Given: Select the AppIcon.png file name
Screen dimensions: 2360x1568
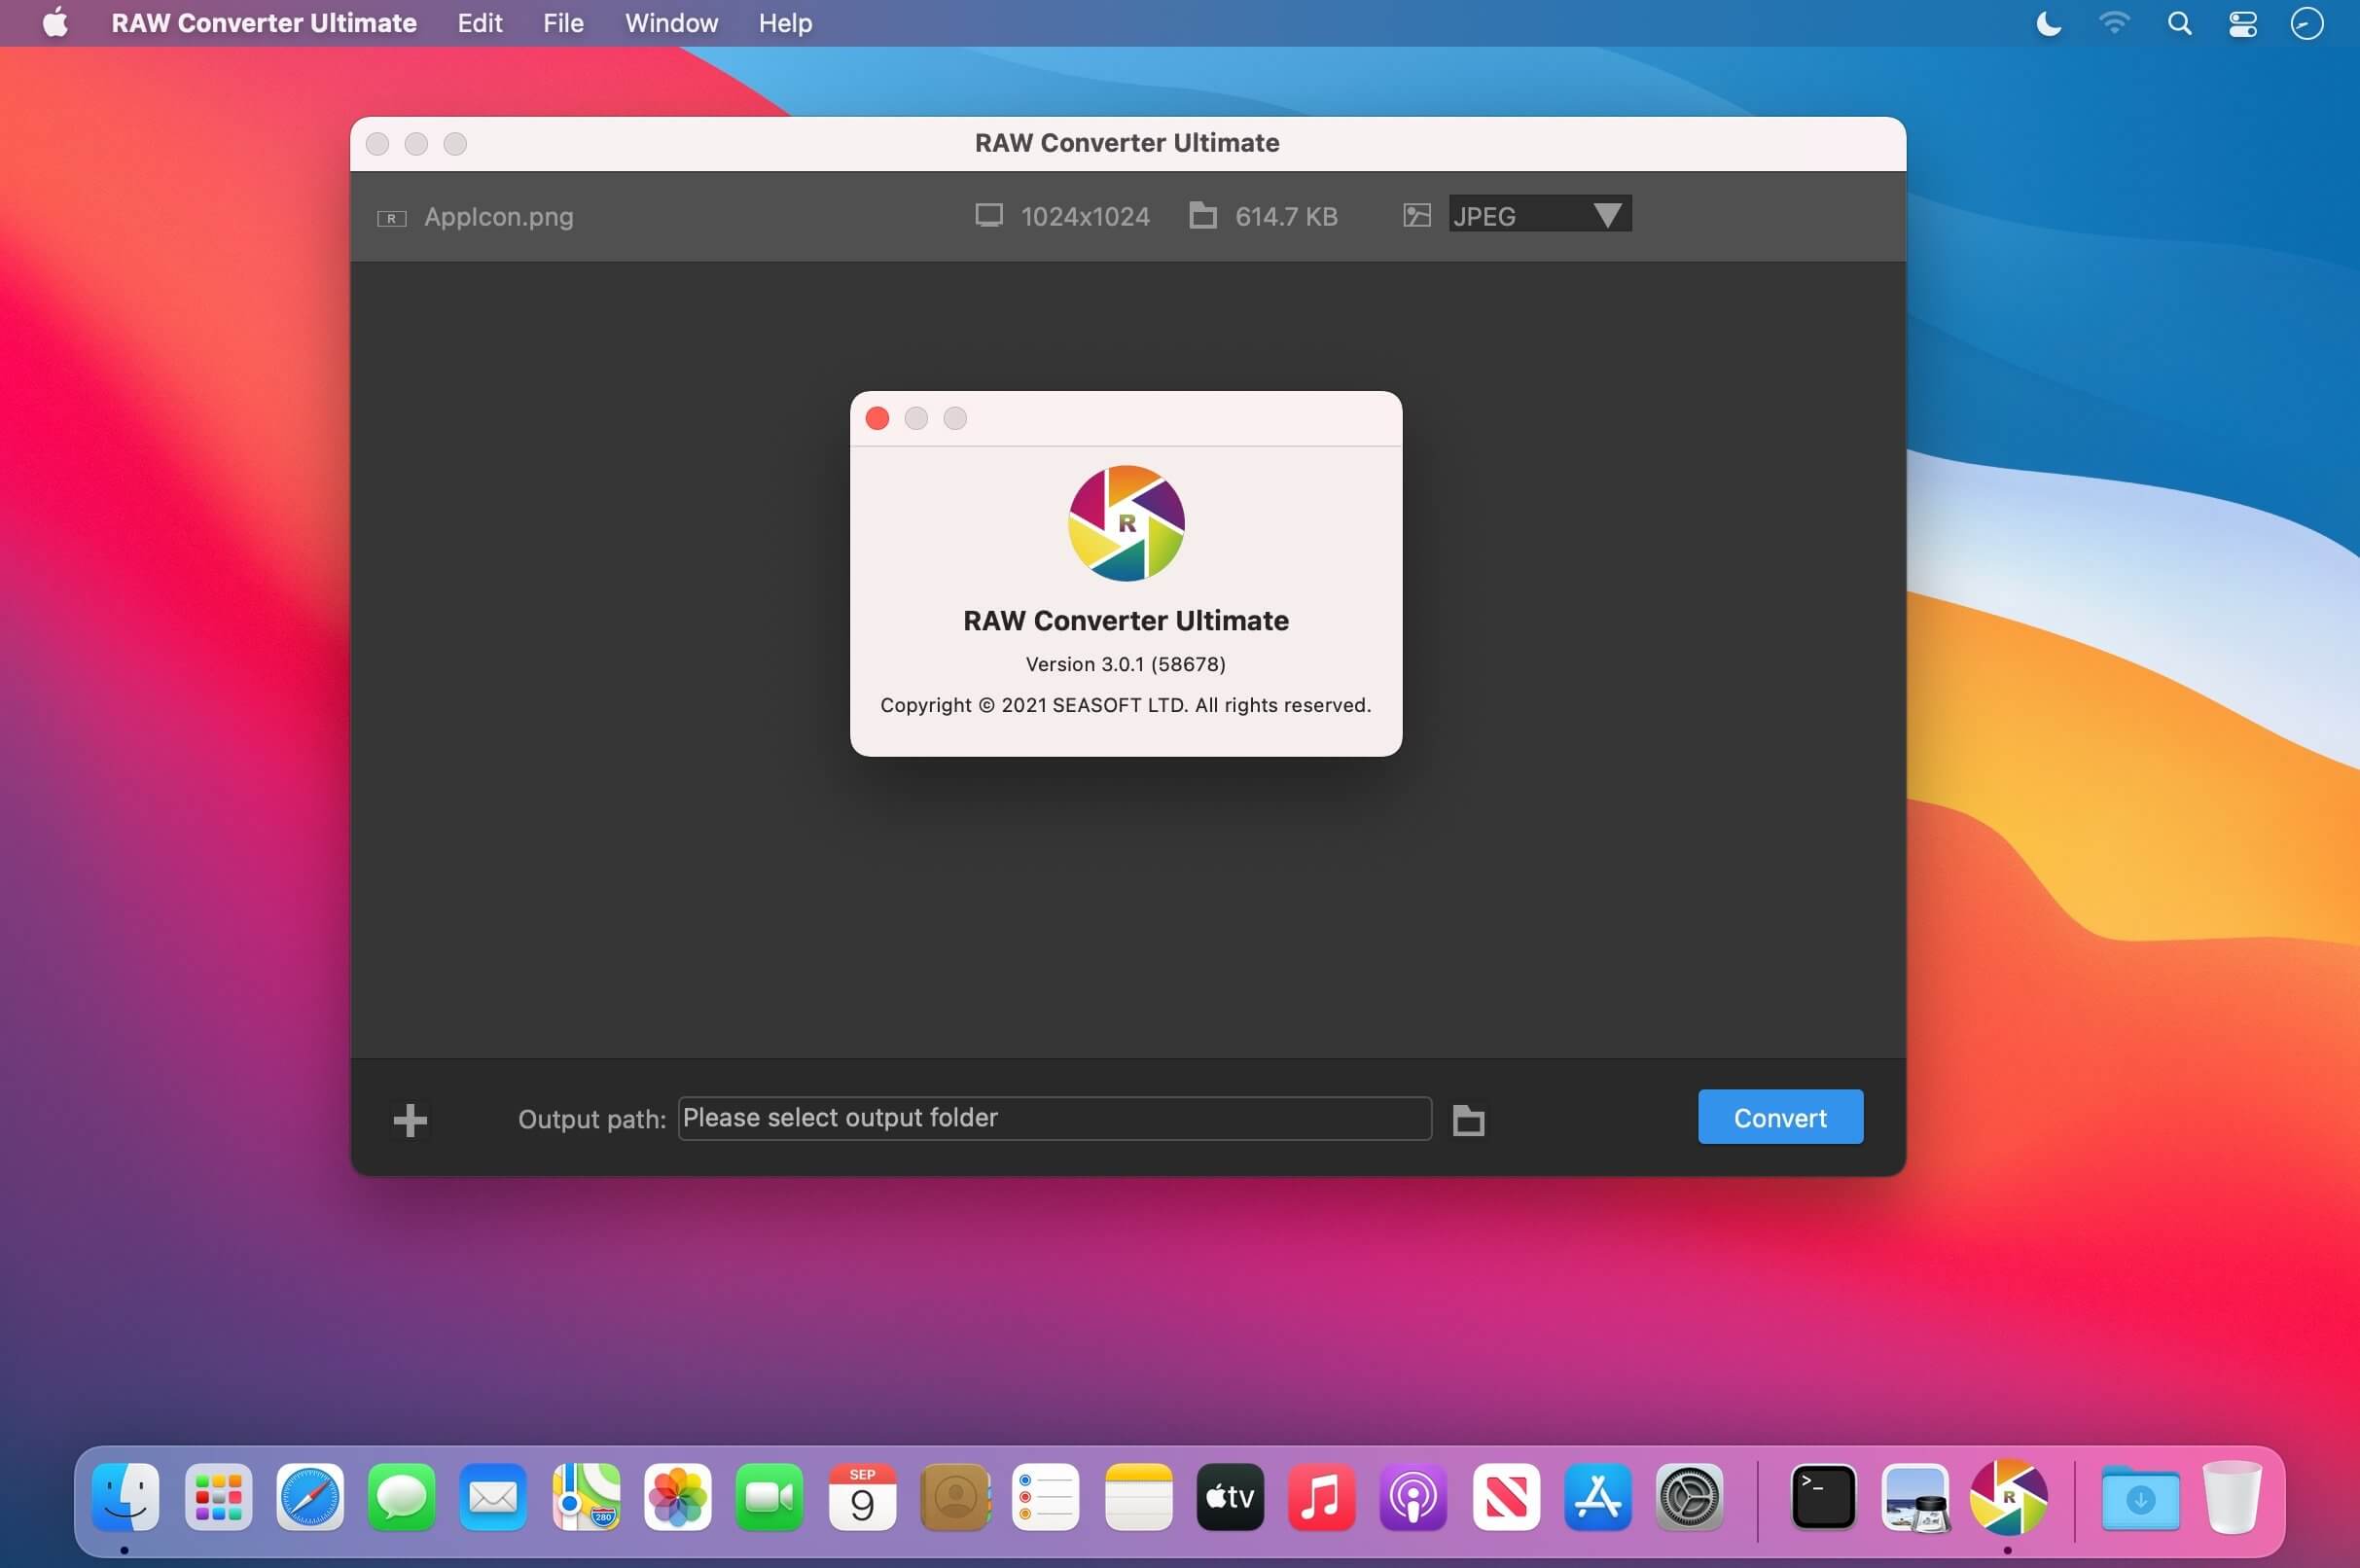Looking at the screenshot, I should (x=499, y=217).
